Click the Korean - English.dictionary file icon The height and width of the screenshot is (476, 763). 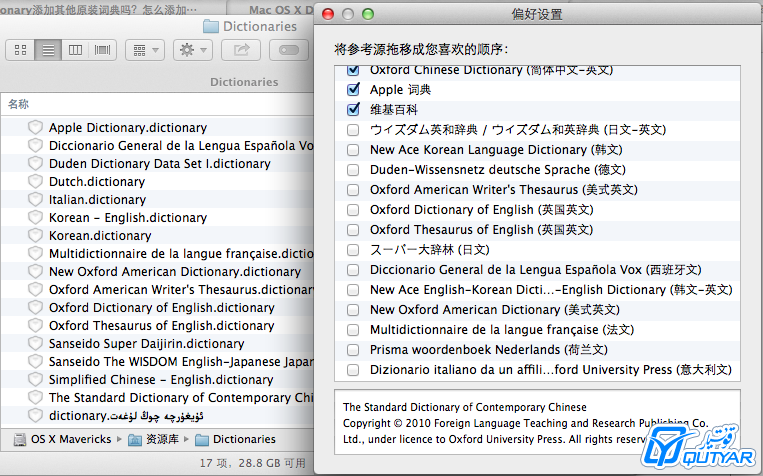(35, 218)
